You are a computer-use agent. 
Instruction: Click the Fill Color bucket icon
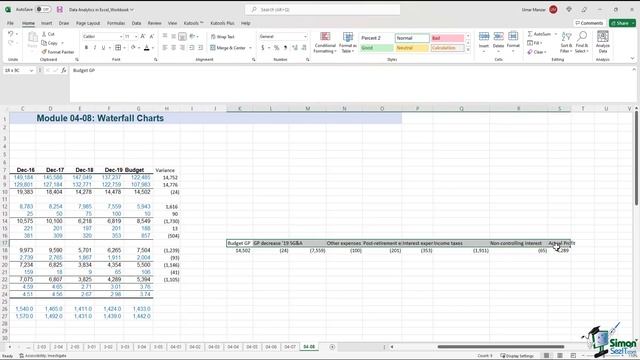(133, 48)
